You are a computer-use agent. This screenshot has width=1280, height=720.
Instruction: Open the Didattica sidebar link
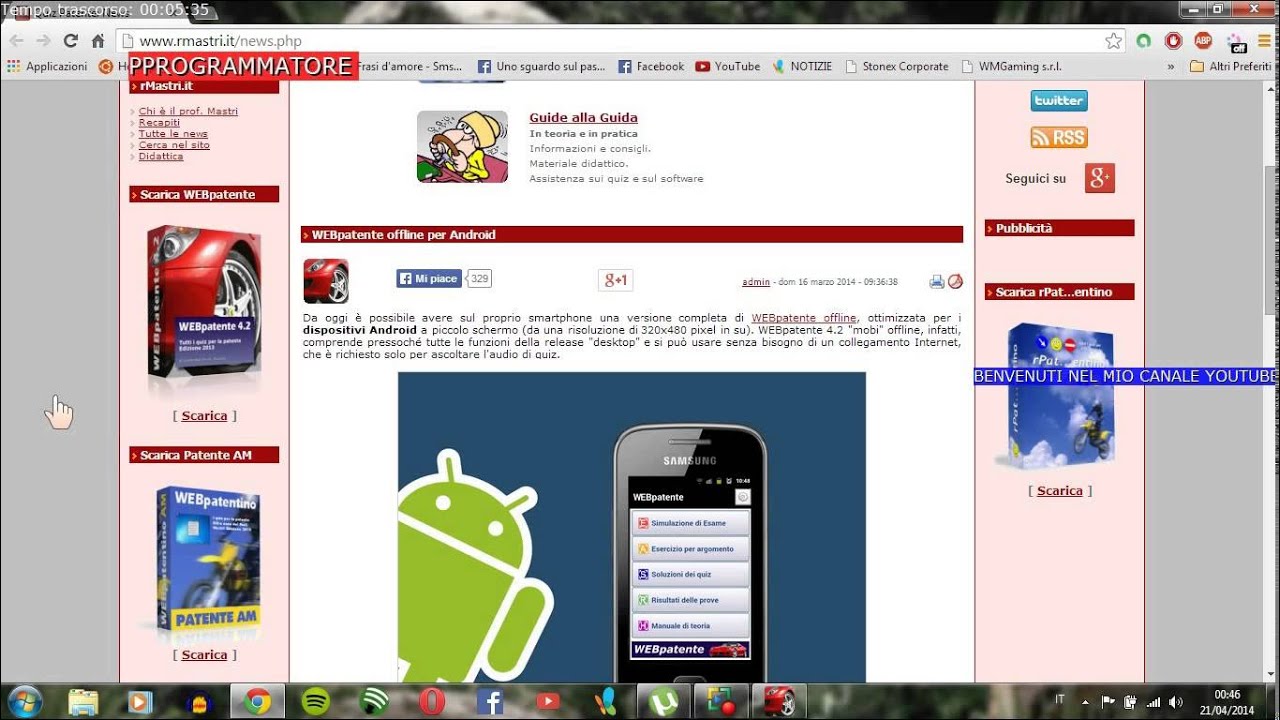(x=161, y=156)
